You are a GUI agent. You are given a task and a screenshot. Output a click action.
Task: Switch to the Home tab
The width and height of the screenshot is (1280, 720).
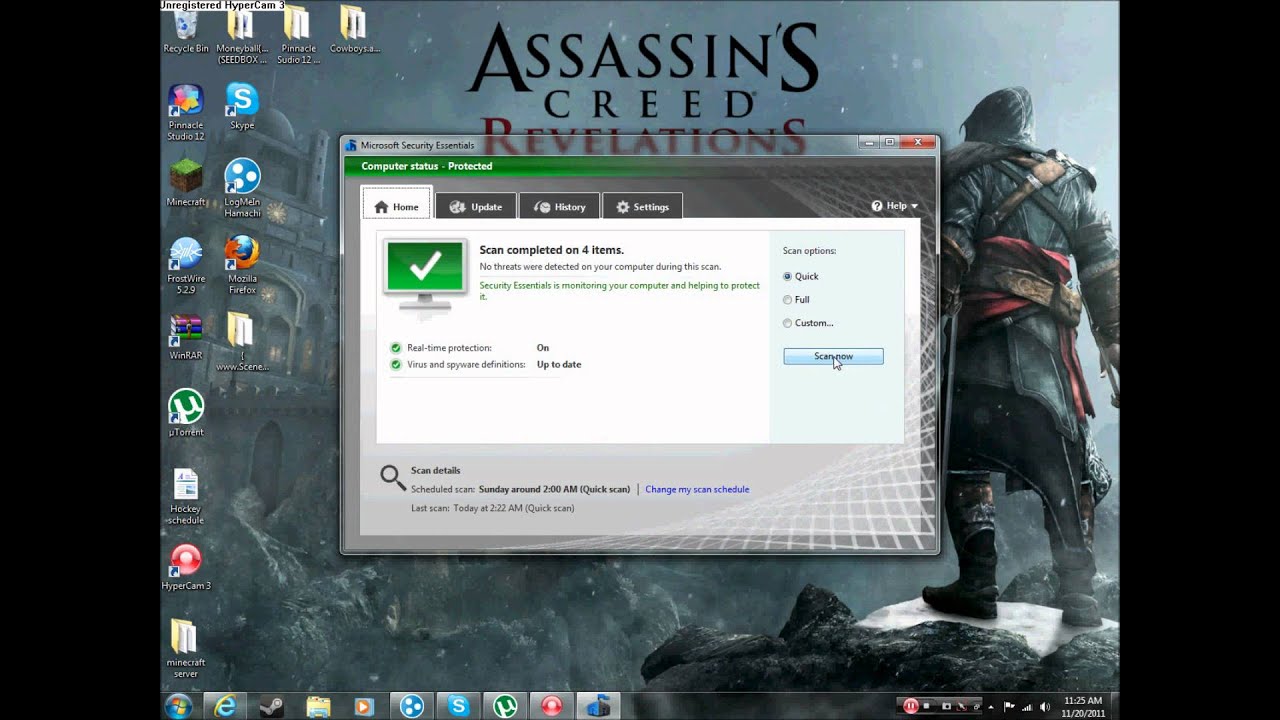396,206
